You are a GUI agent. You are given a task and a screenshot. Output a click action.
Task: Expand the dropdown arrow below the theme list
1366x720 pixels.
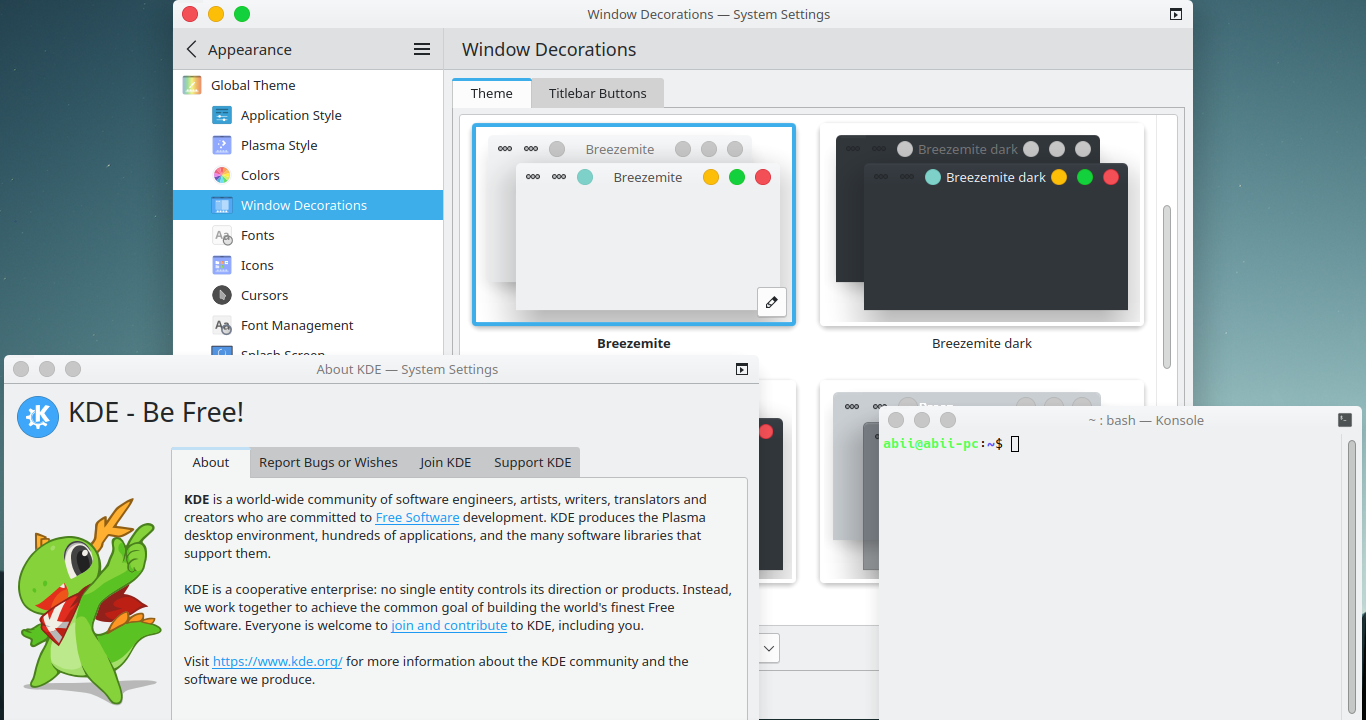tap(768, 648)
